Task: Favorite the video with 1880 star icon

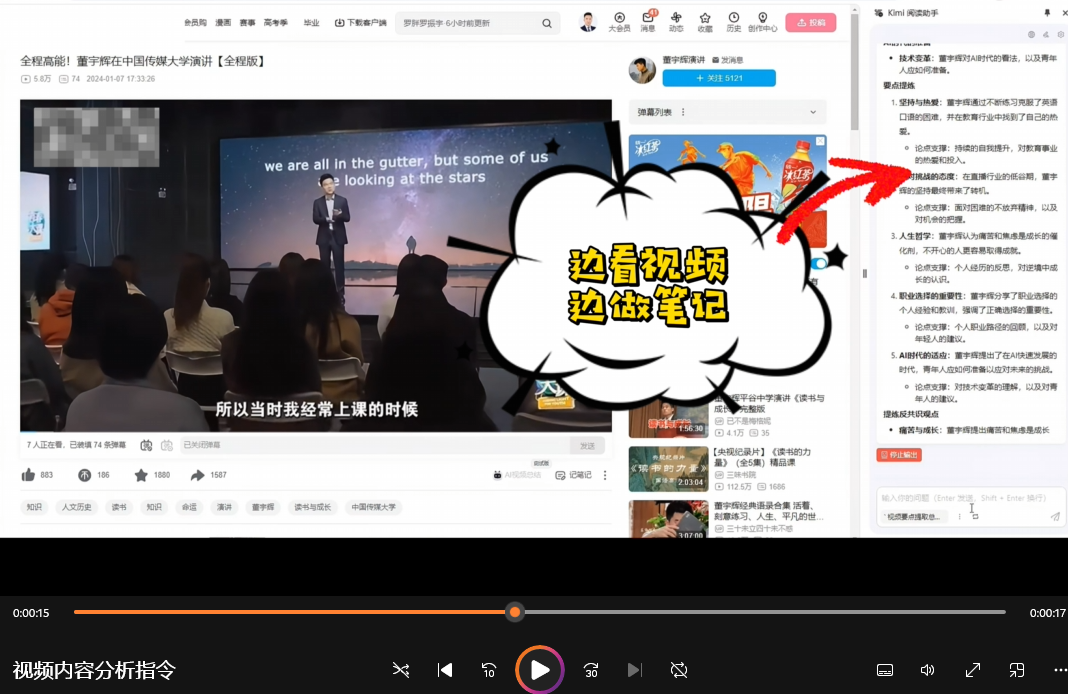Action: coord(141,475)
